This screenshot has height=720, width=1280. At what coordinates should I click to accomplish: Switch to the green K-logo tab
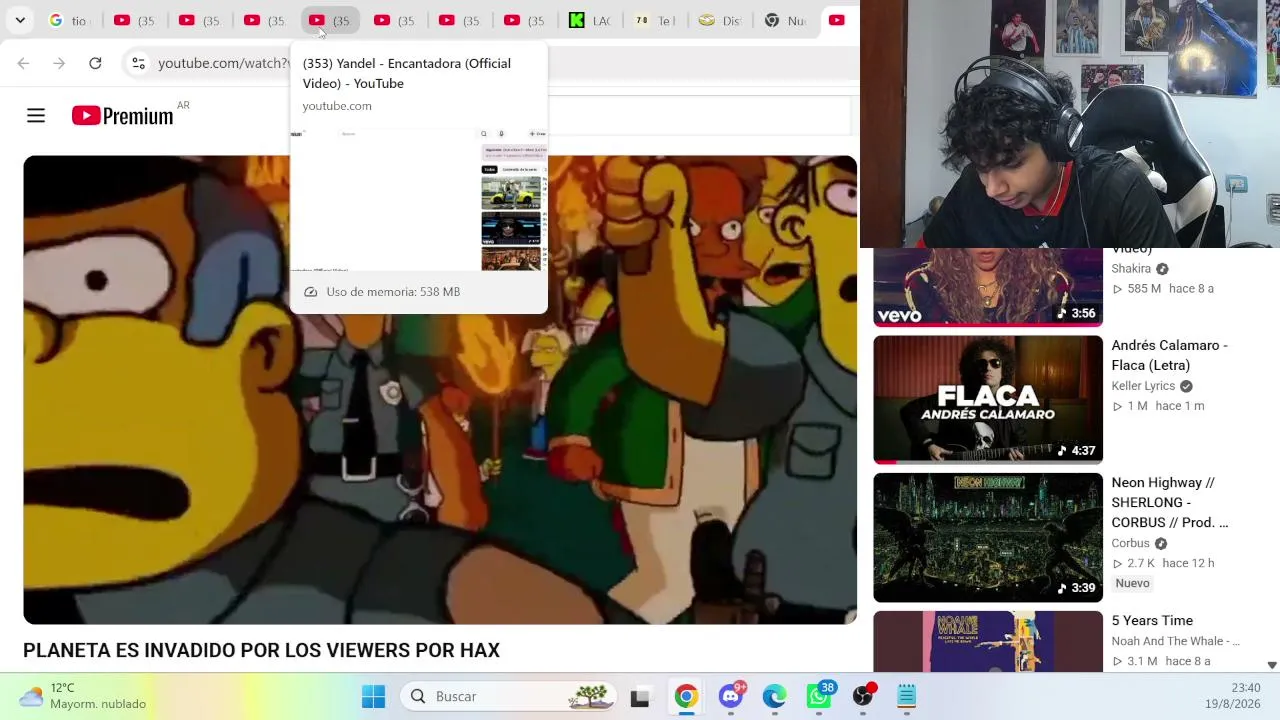coord(590,20)
